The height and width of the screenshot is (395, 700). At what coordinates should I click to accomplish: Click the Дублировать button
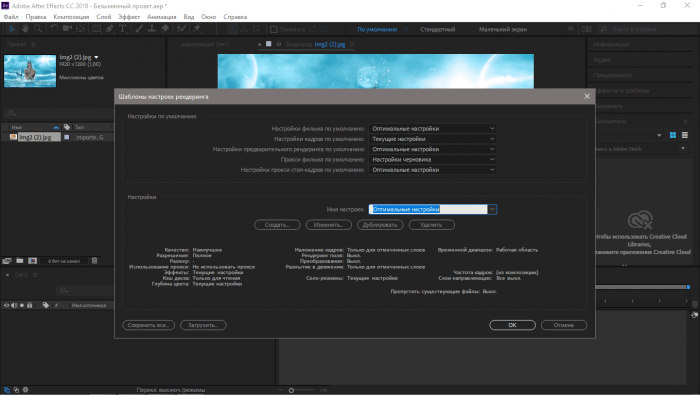click(380, 225)
